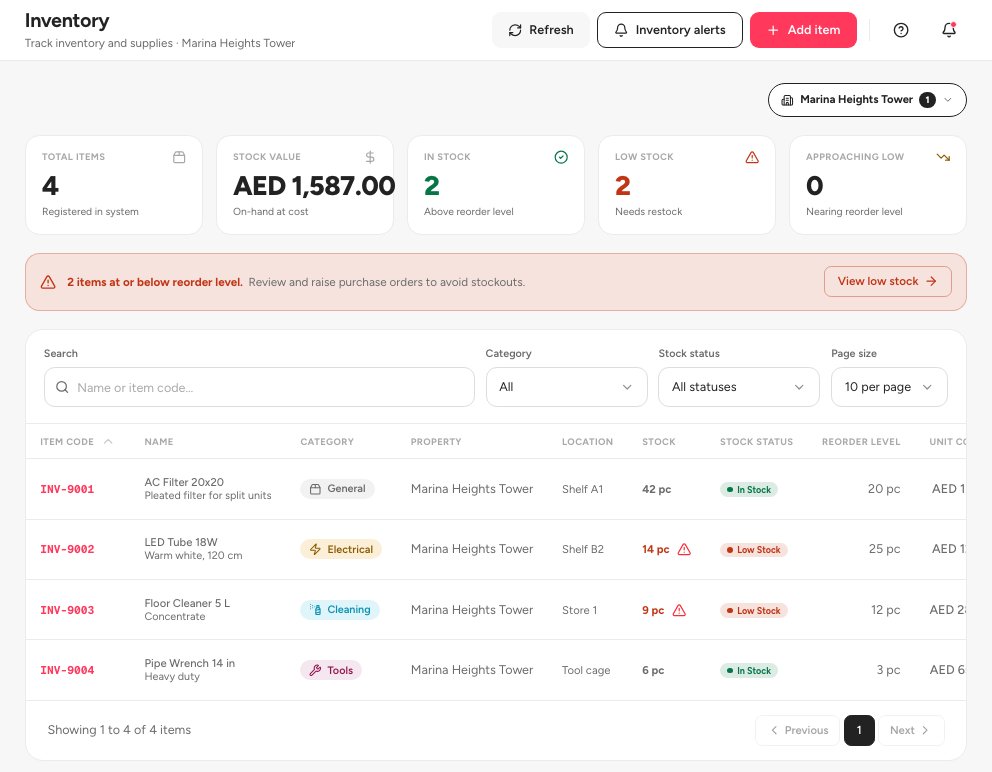
Task: Click the search magnifier icon
Action: [x=62, y=387]
